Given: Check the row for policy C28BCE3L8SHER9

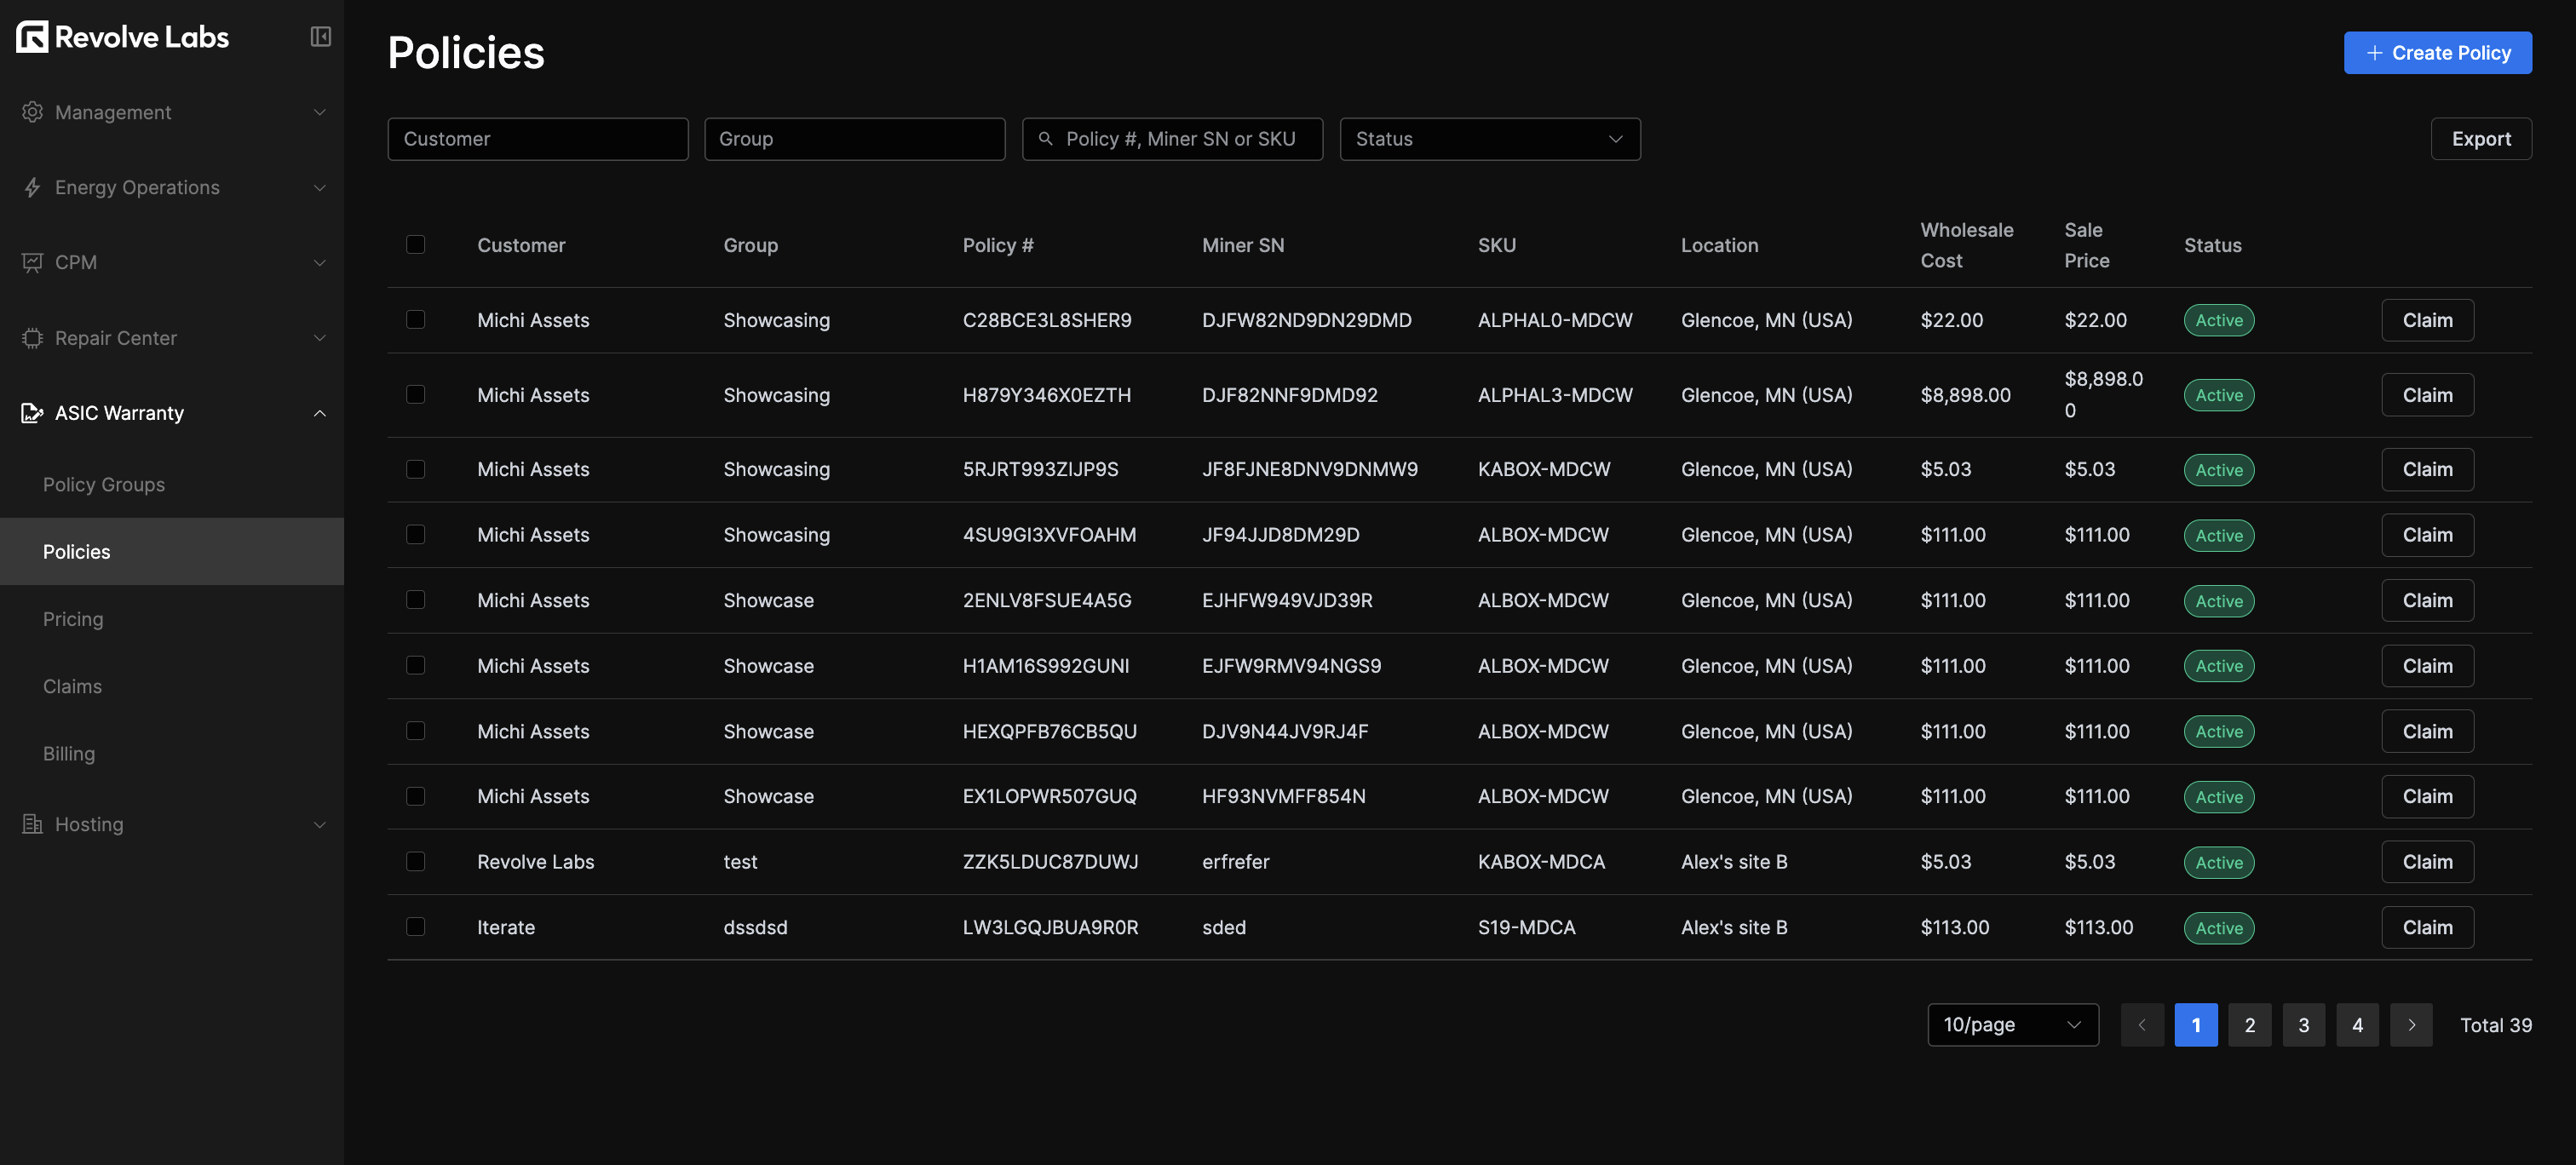Looking at the screenshot, I should [416, 319].
